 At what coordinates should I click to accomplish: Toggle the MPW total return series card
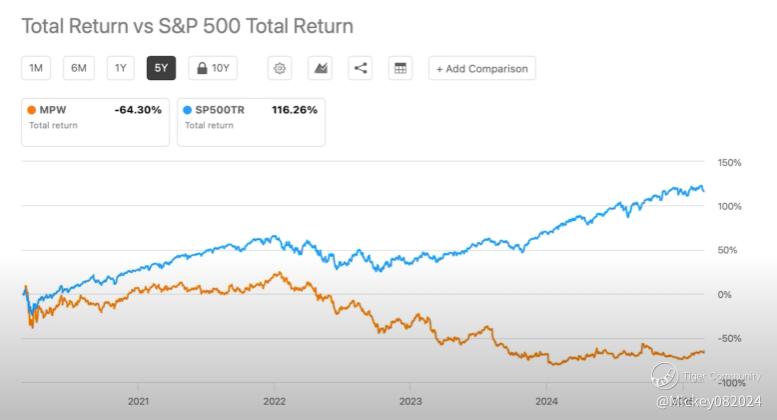(95, 122)
